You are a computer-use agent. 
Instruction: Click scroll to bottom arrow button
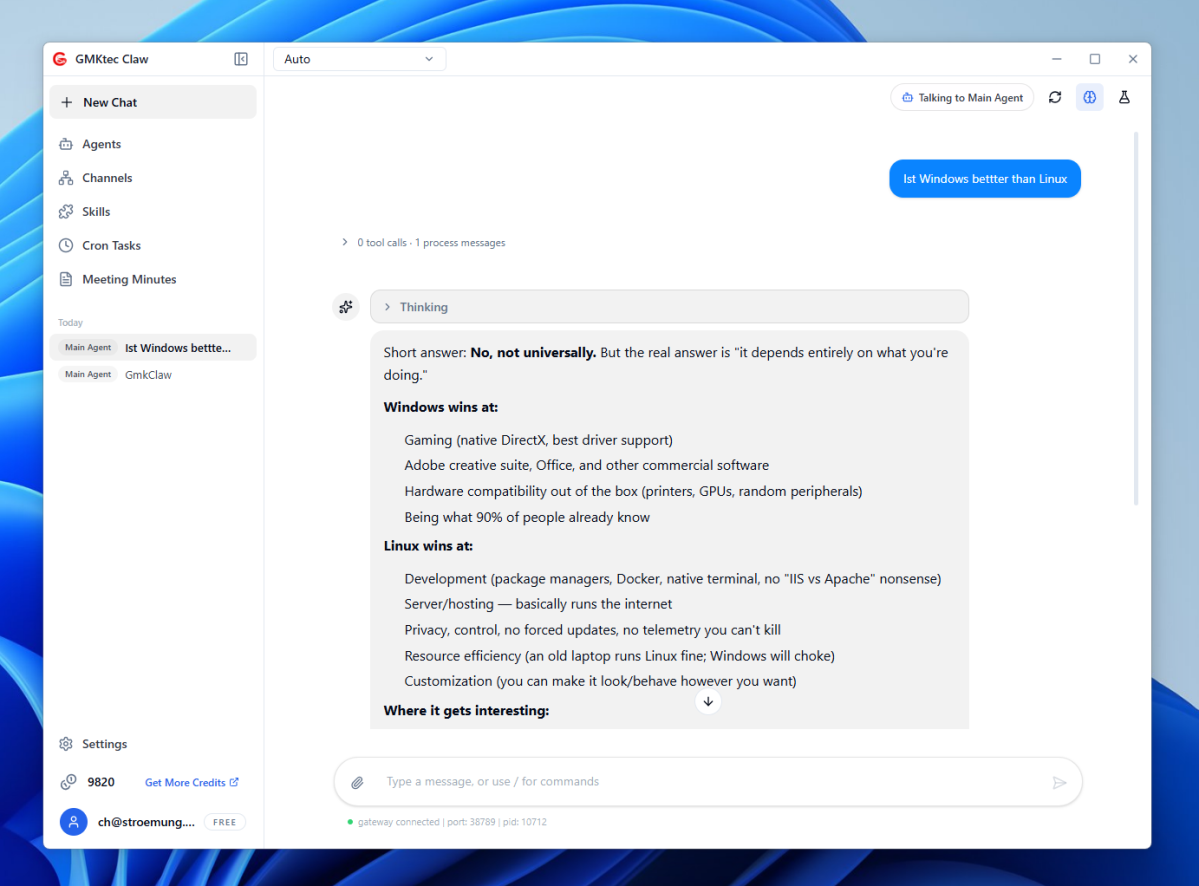coord(708,701)
